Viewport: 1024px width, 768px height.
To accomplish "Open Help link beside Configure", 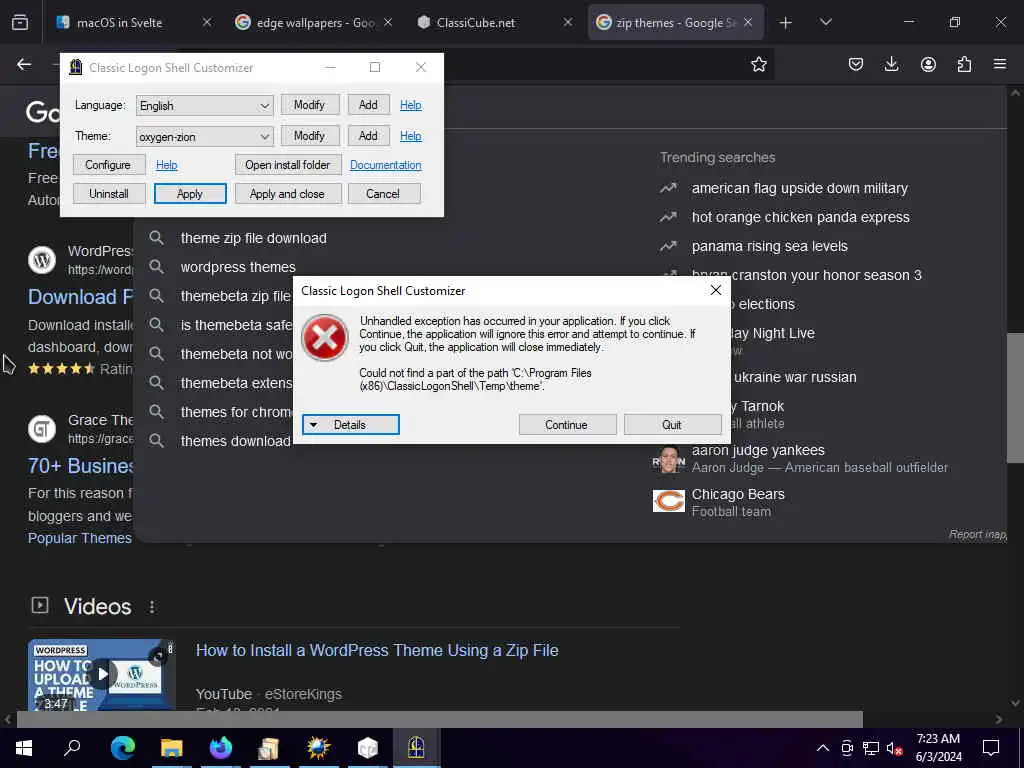I will 167,165.
